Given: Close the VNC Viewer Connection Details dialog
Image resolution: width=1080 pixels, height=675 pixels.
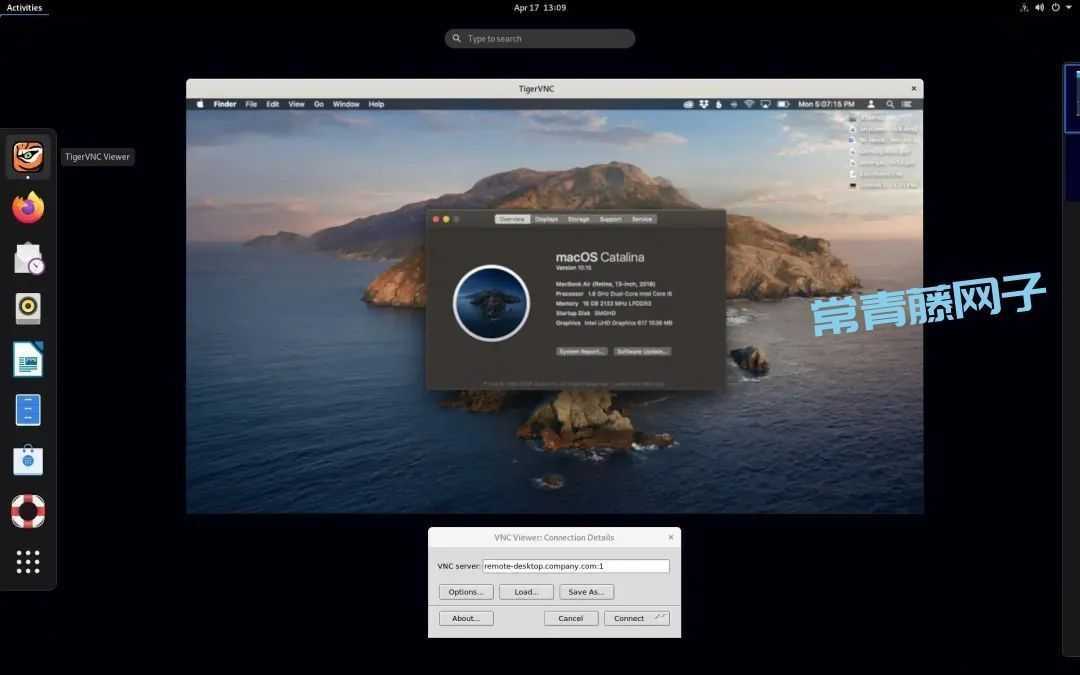Looking at the screenshot, I should click(671, 537).
